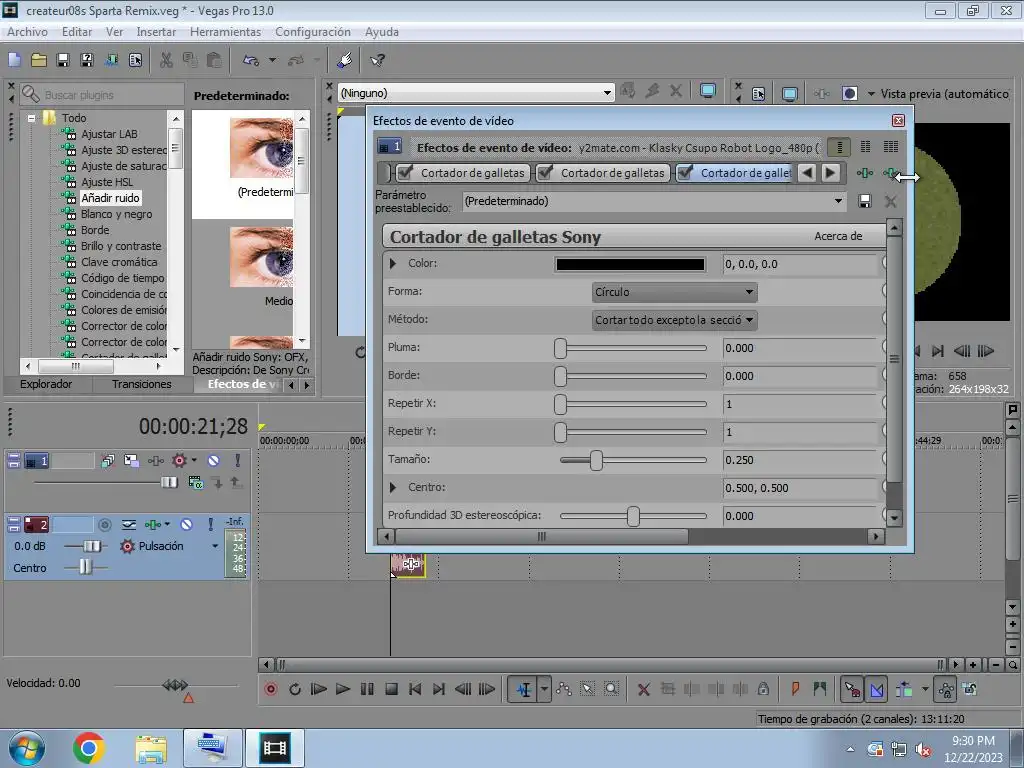
Task: Toggle the Auto crossfades icon
Action: [x=876, y=689]
